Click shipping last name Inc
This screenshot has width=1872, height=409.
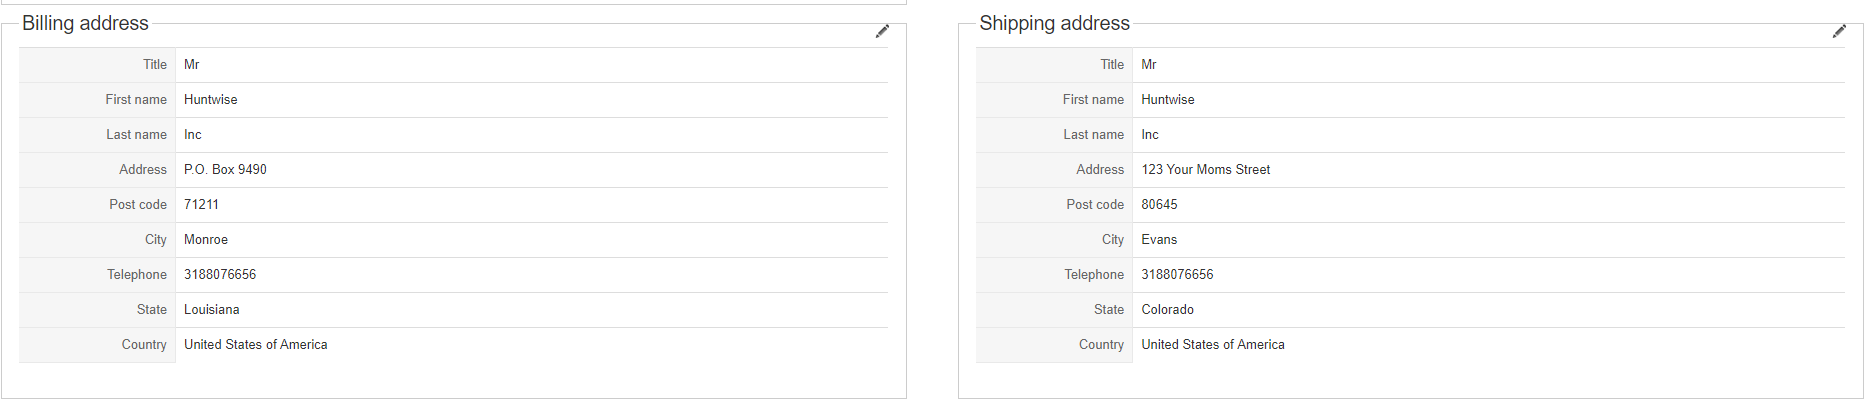coord(1150,135)
